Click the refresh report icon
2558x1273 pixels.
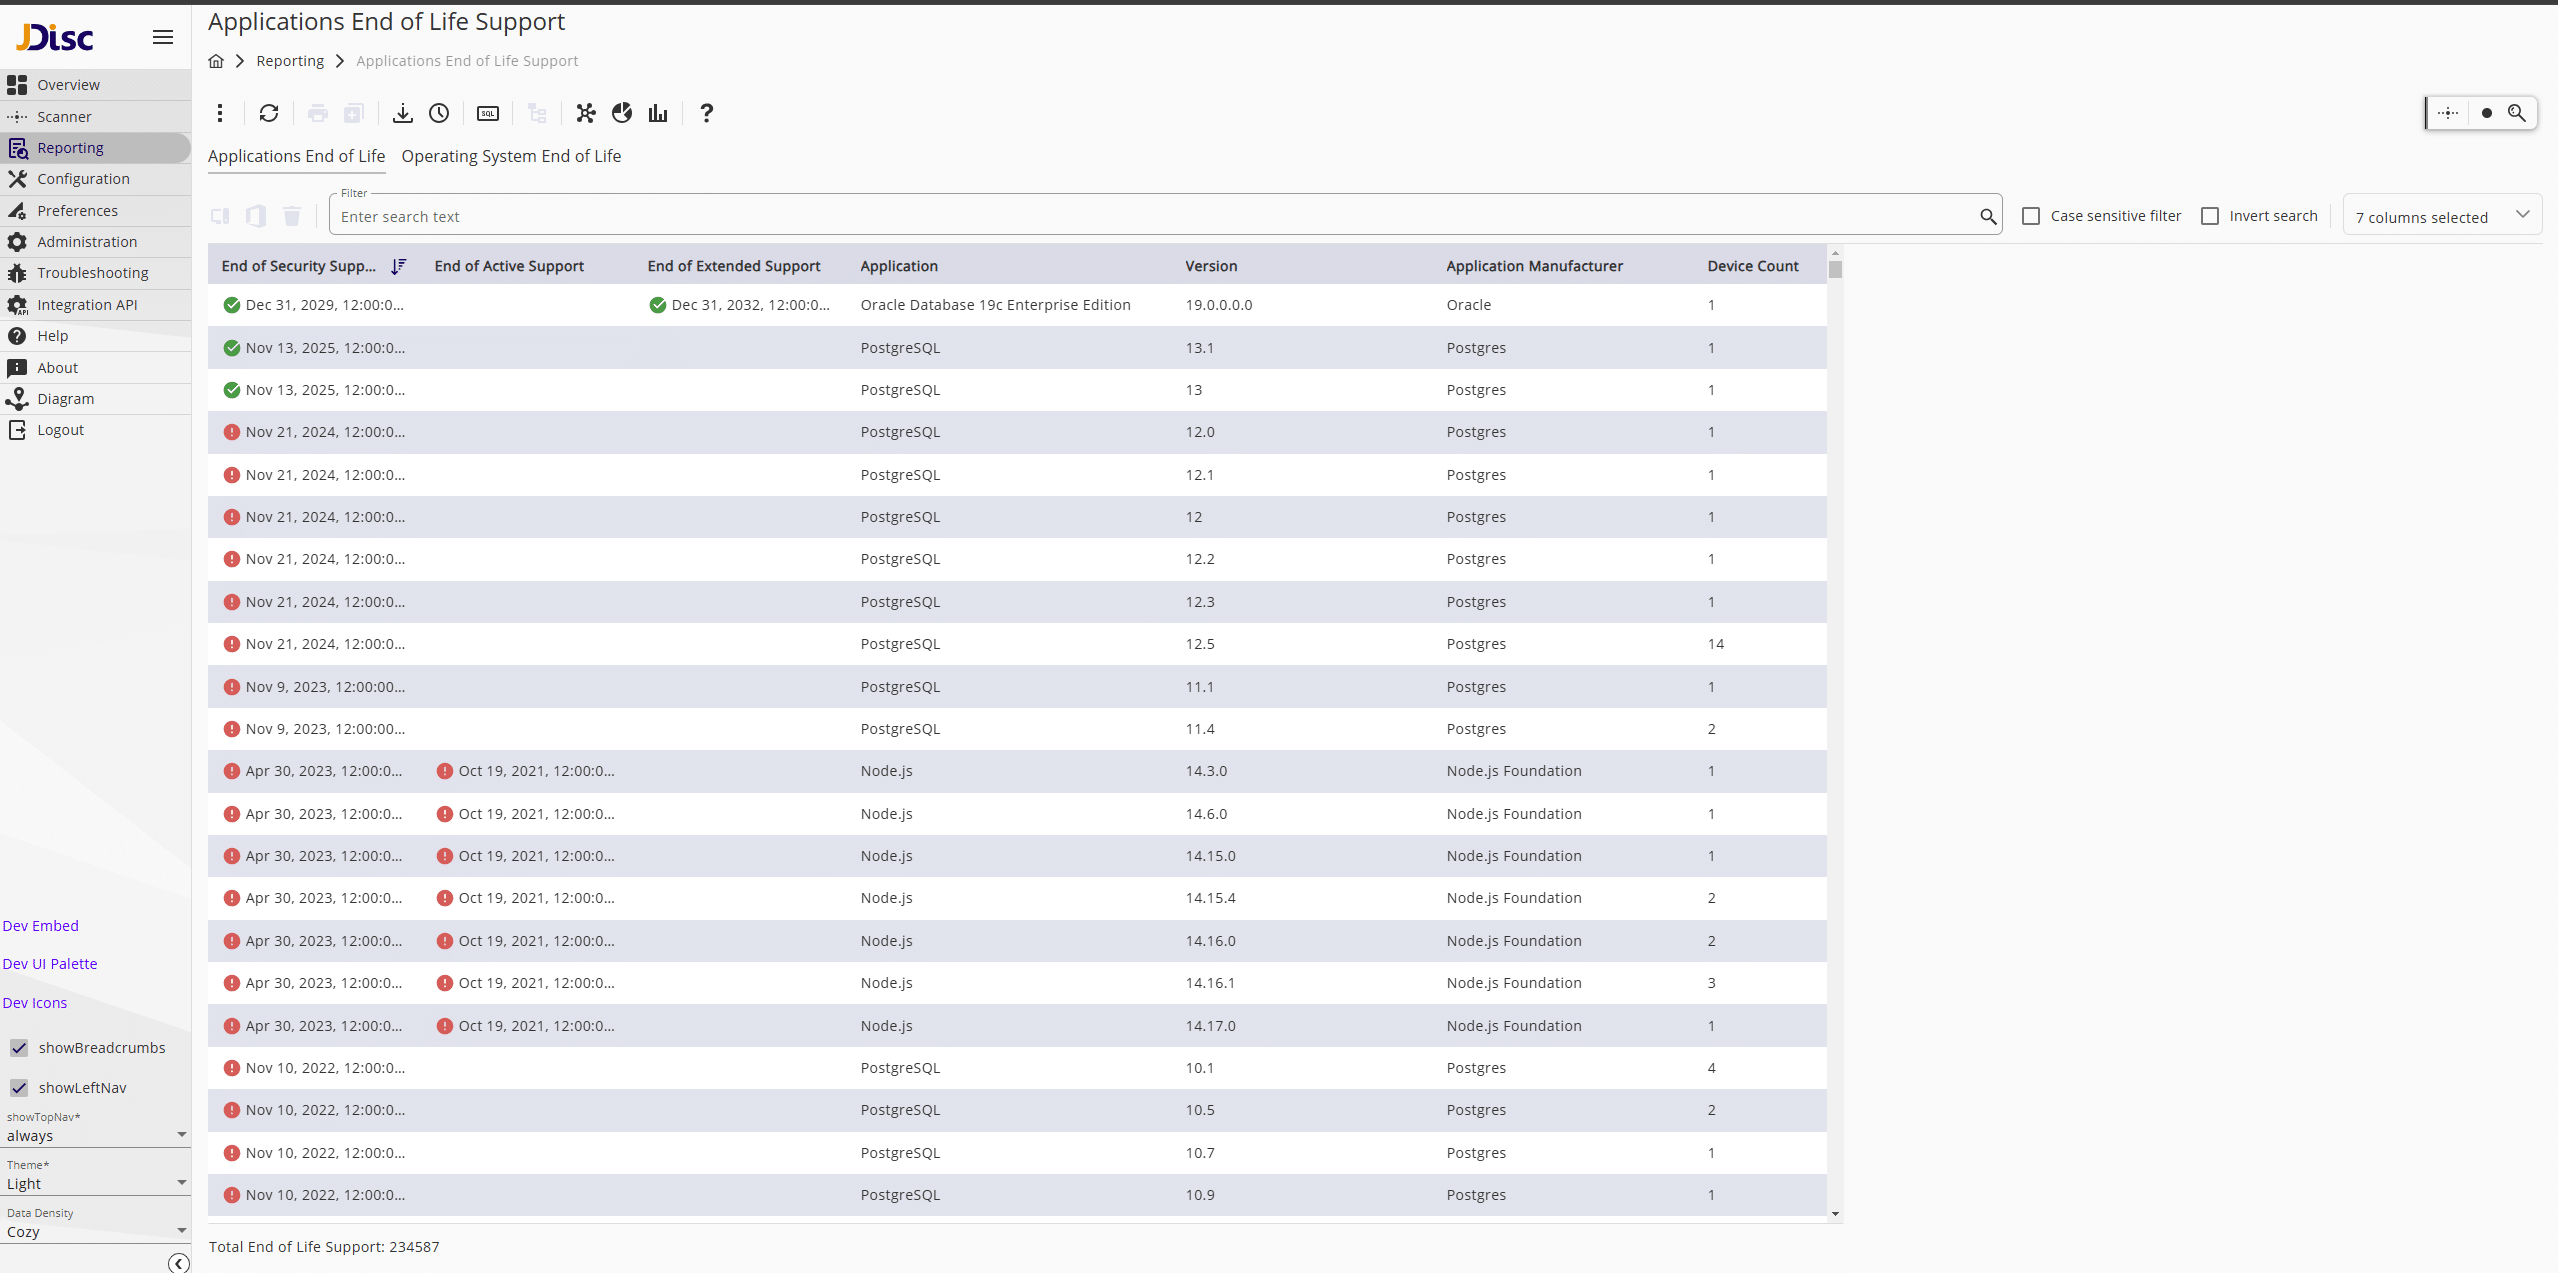[268, 113]
